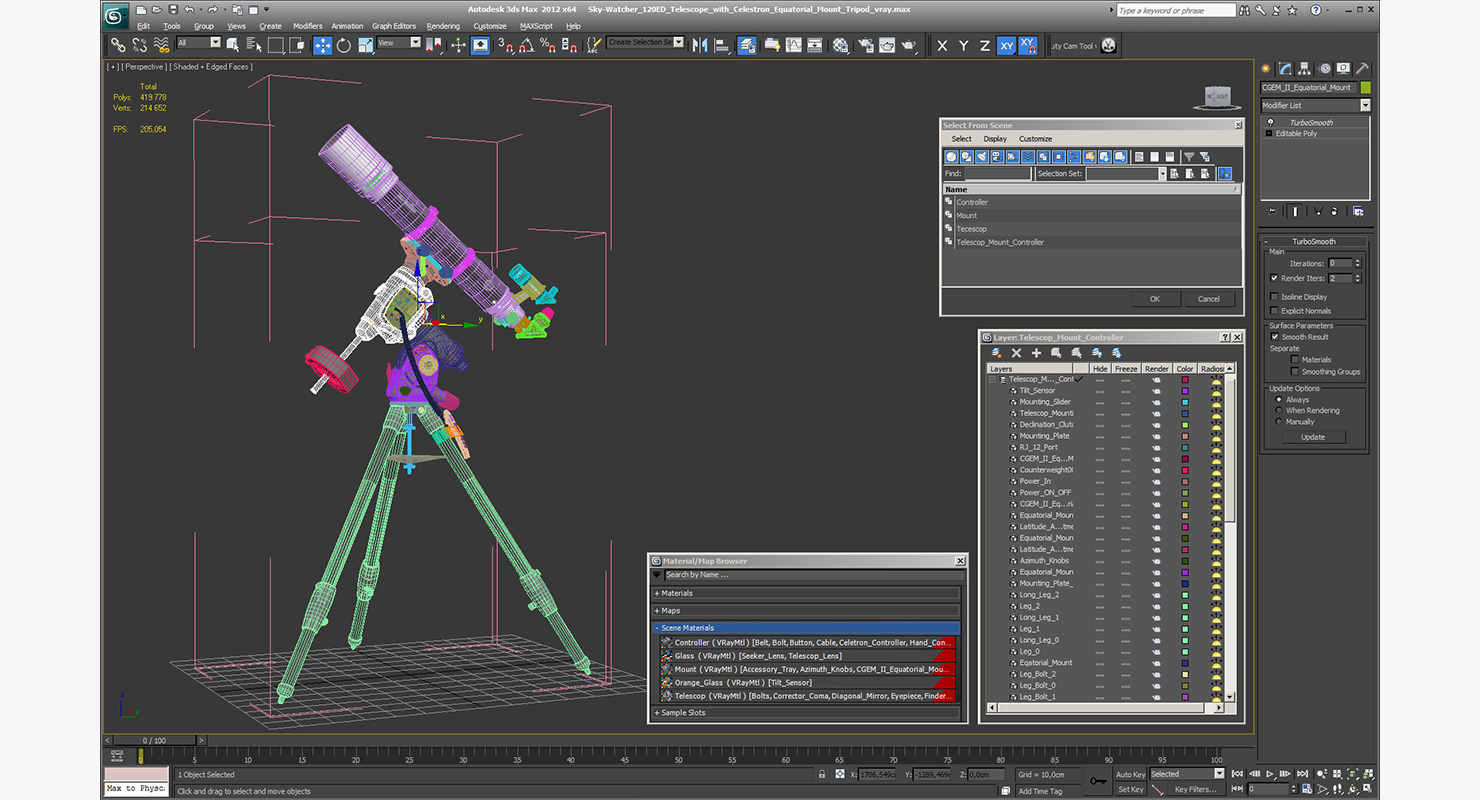
Task: Click Display Geometry filter in Select From Scene
Action: [951, 157]
